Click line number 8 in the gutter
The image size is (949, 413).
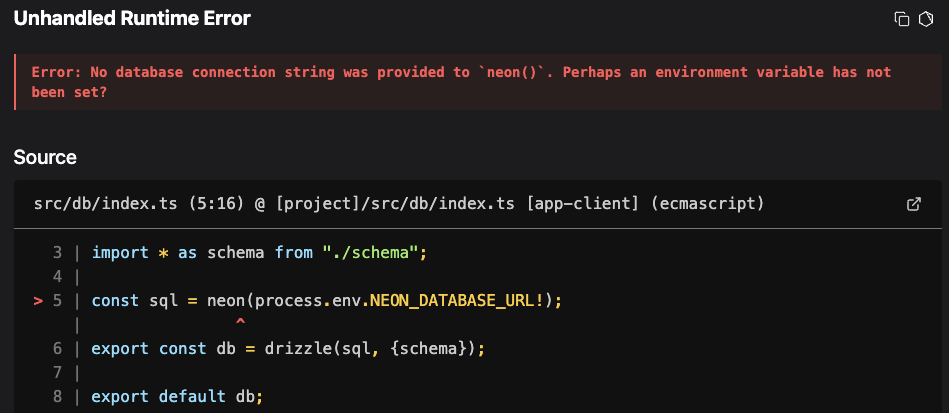click(58, 397)
